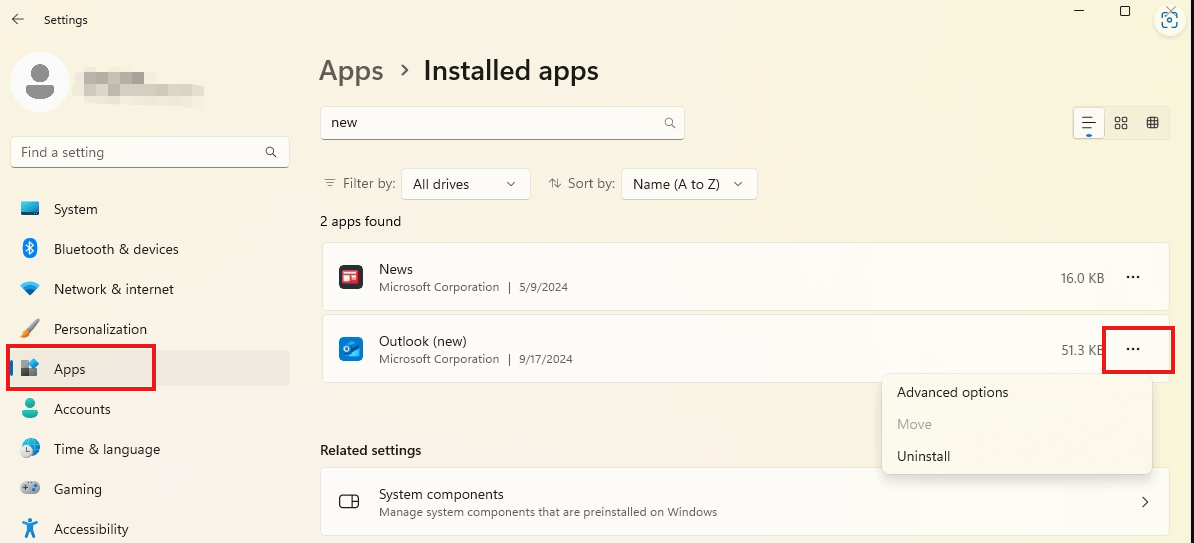Click the installed apps search box containing new
The height and width of the screenshot is (543, 1194).
(503, 123)
